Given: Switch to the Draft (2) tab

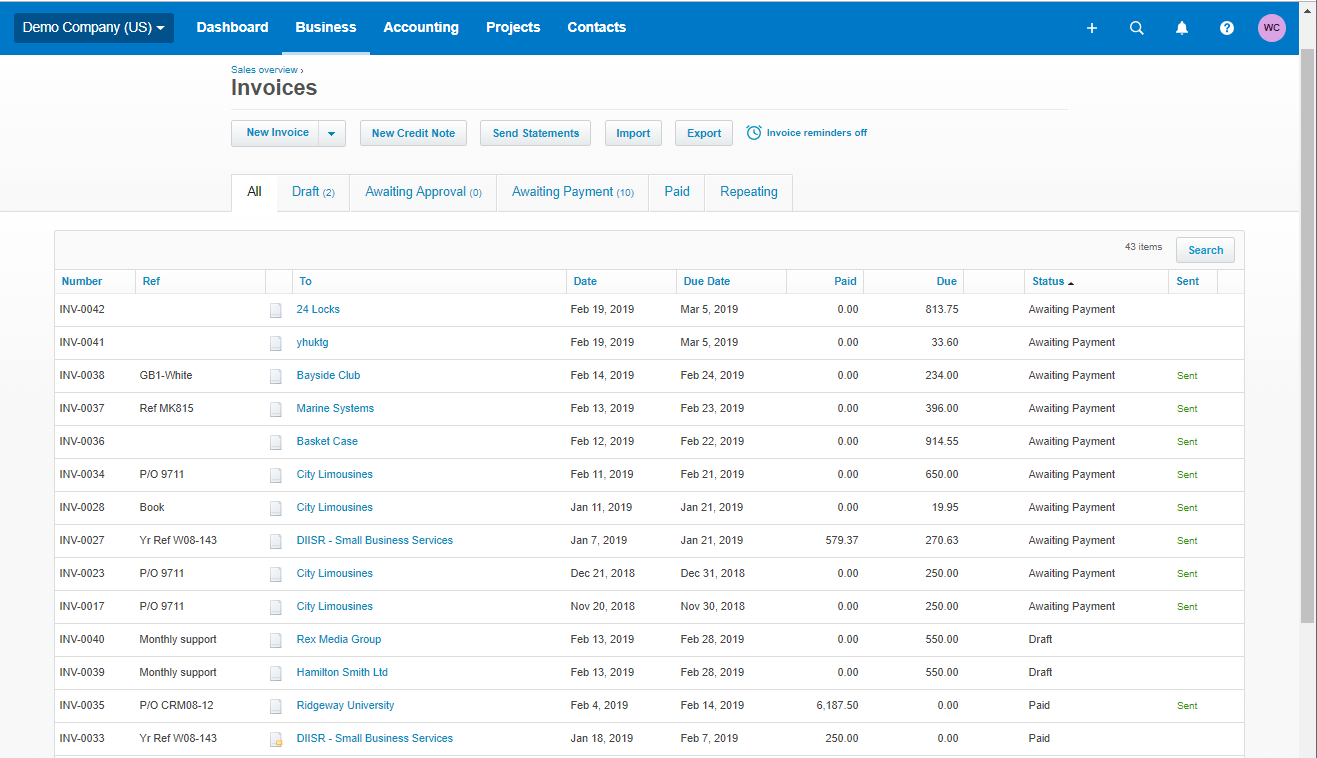Looking at the screenshot, I should [x=313, y=192].
